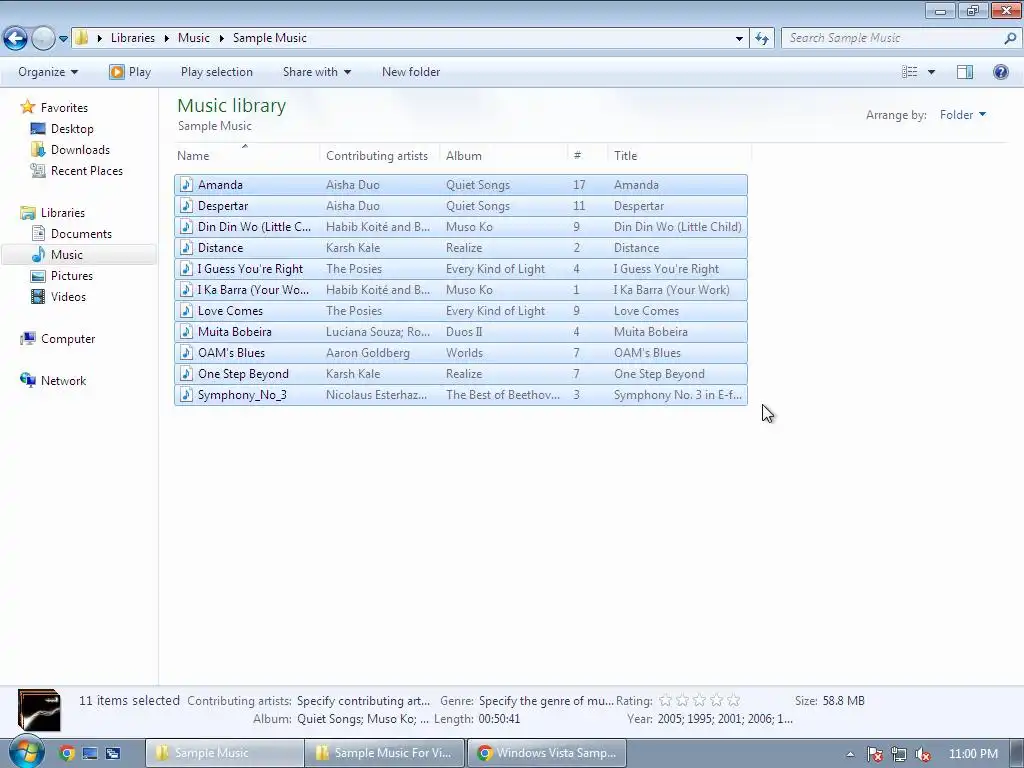Set rating with the fifth star
The height and width of the screenshot is (768, 1024).
[x=733, y=700]
